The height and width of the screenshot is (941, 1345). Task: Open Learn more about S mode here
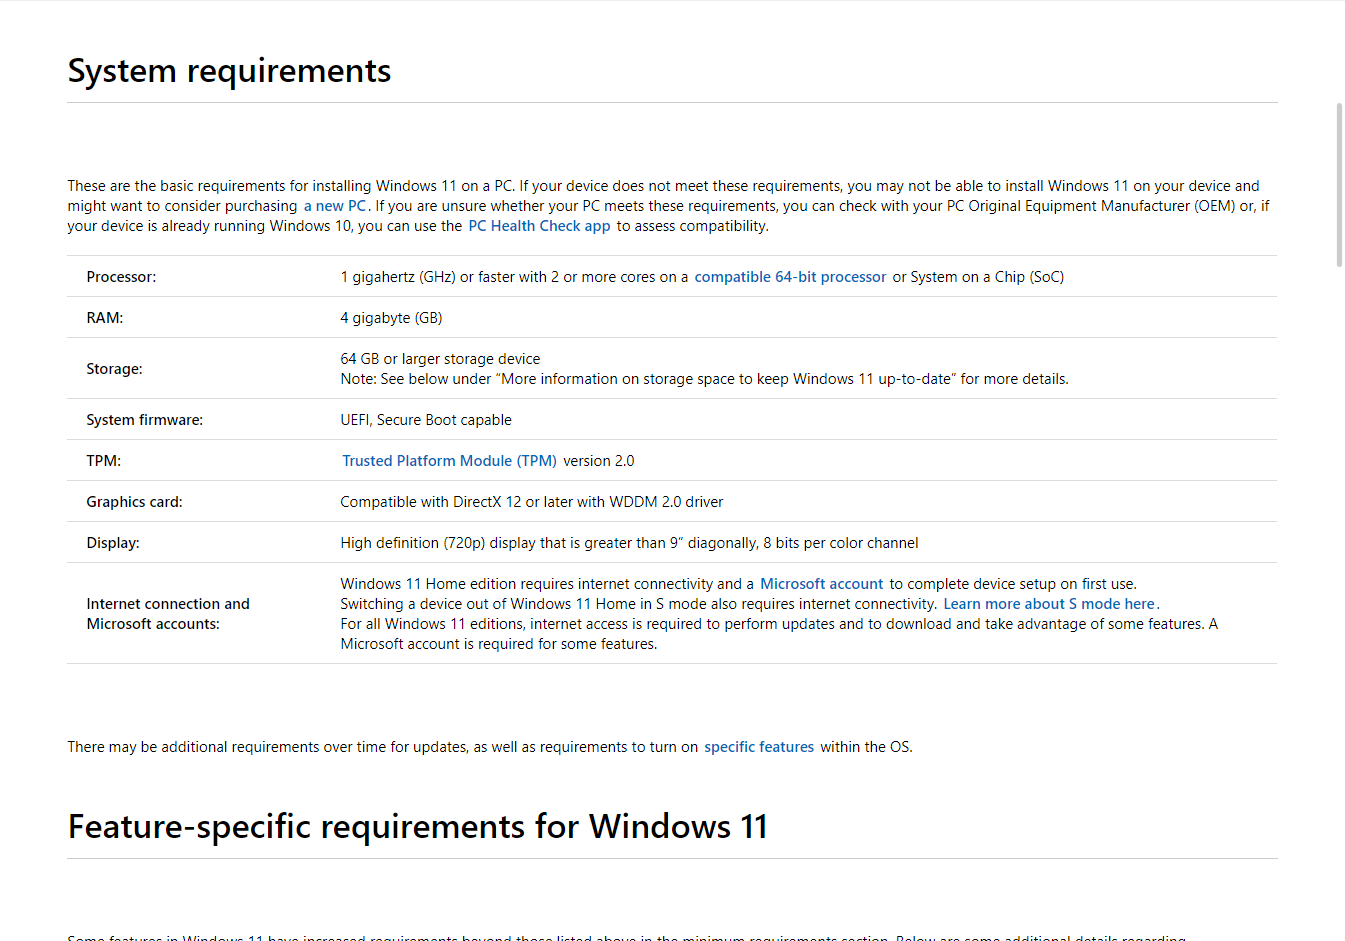(x=1049, y=604)
